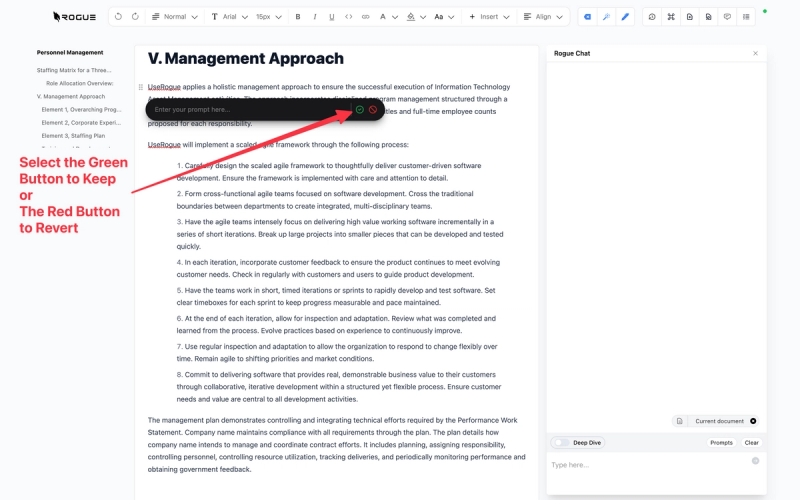Go to Role Allocation Overview outline entry
This screenshot has height=500, width=800.
click(x=80, y=83)
